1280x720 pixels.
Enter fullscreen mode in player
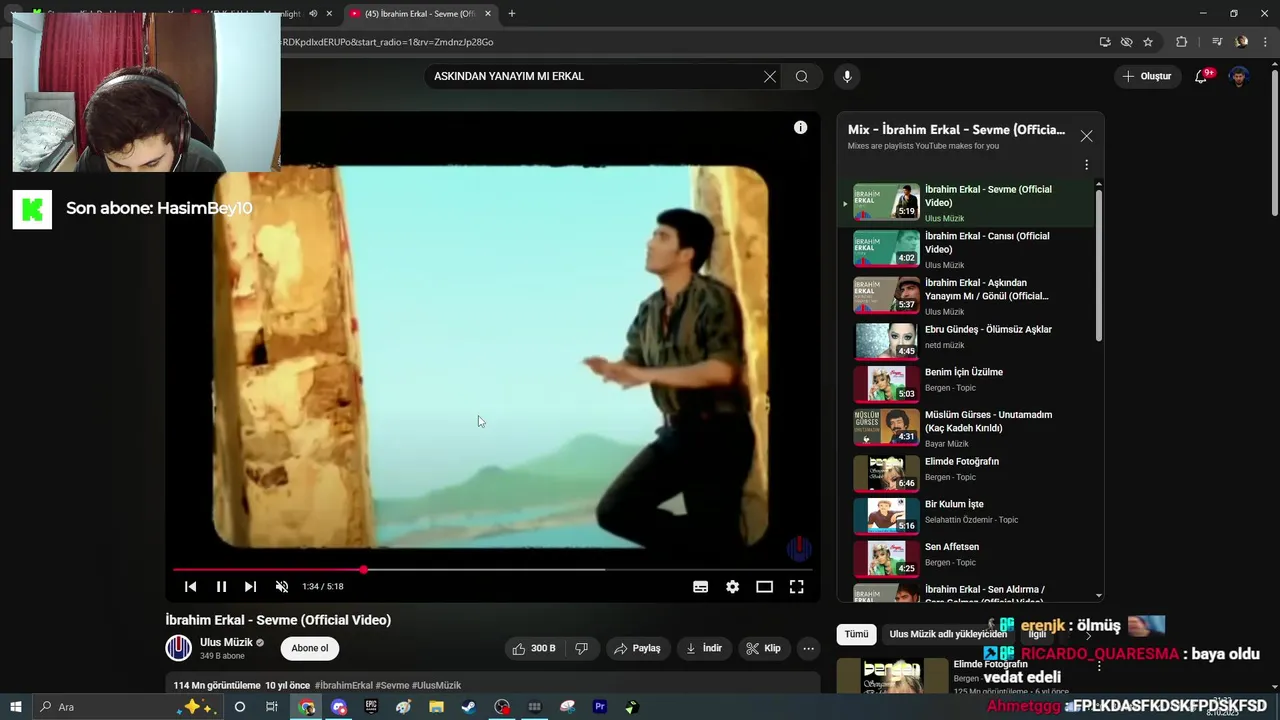[796, 587]
